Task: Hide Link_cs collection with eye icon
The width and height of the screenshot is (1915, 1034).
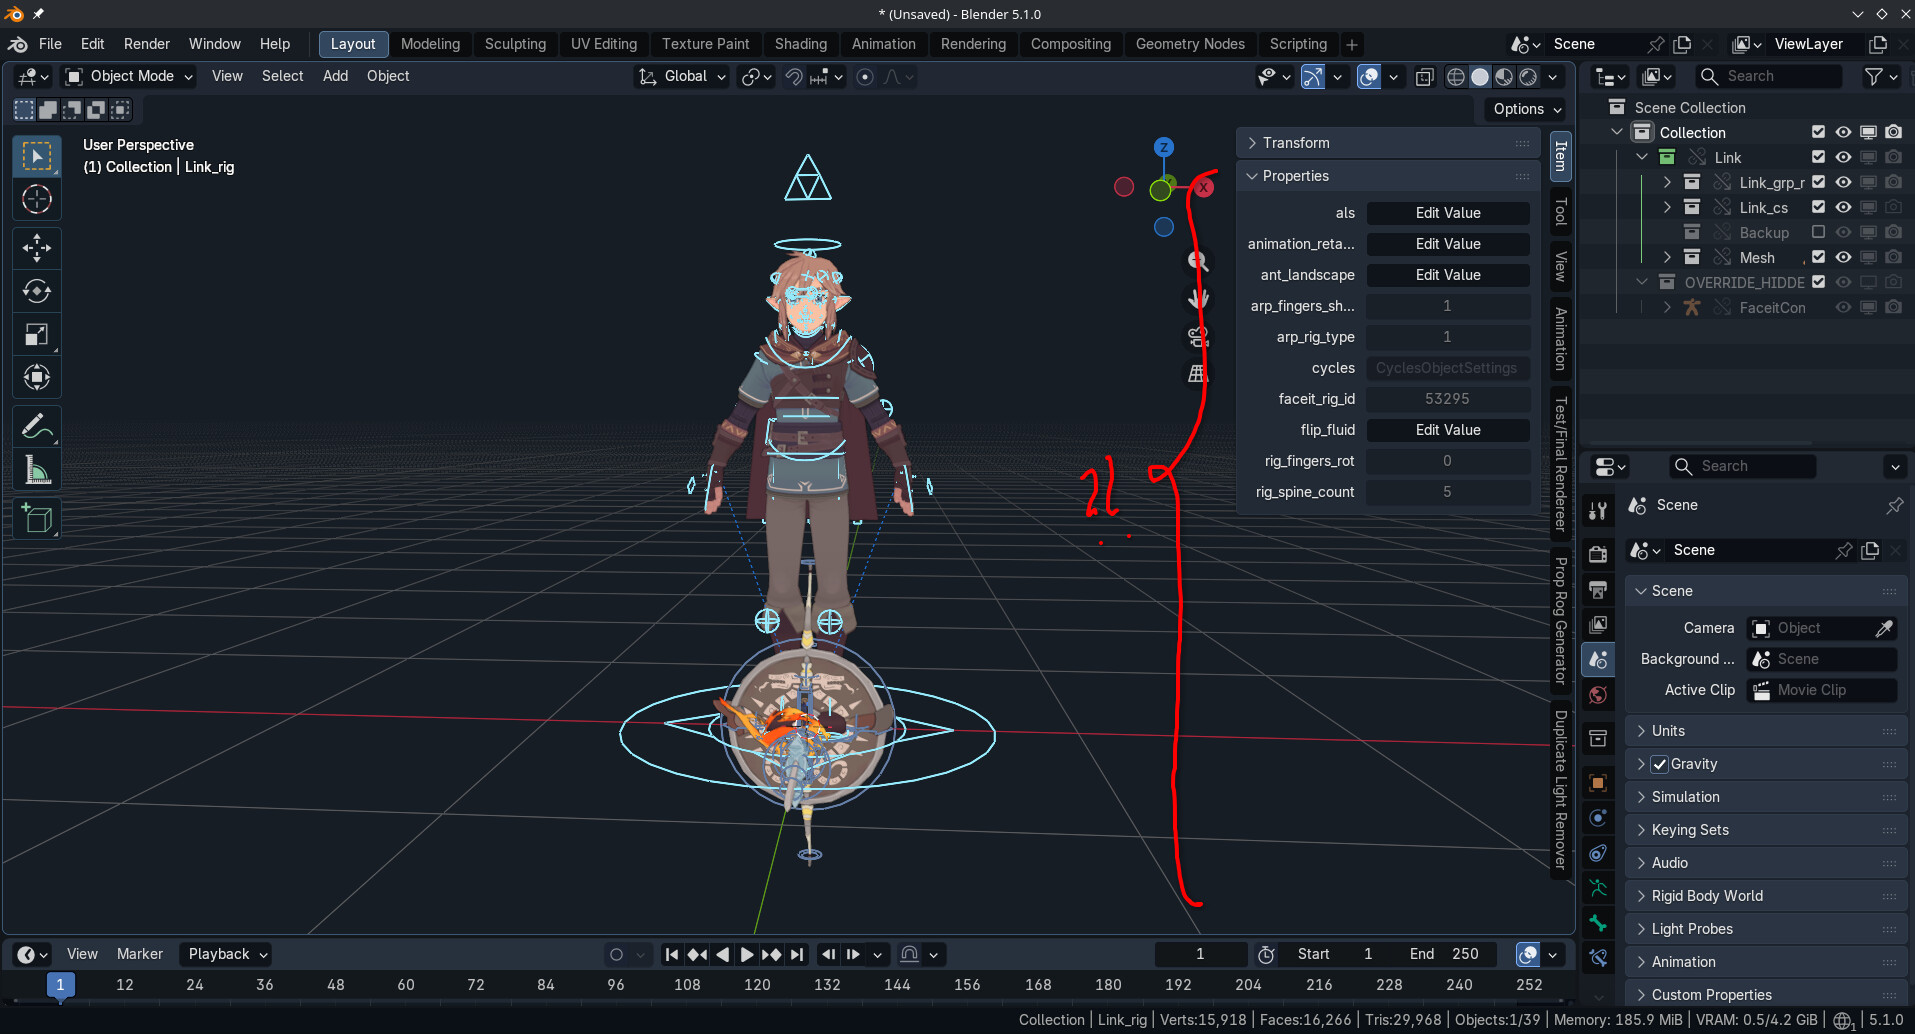Action: (x=1843, y=207)
